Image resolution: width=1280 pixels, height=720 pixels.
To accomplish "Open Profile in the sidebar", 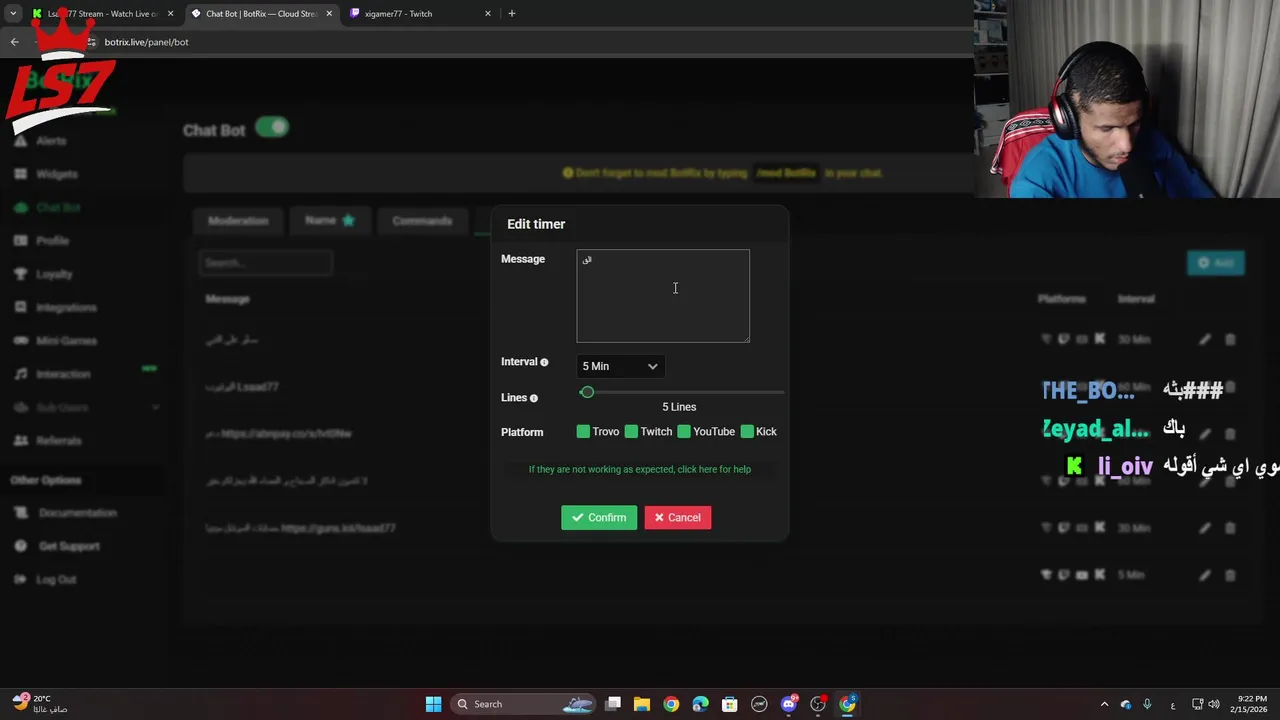I will (53, 241).
